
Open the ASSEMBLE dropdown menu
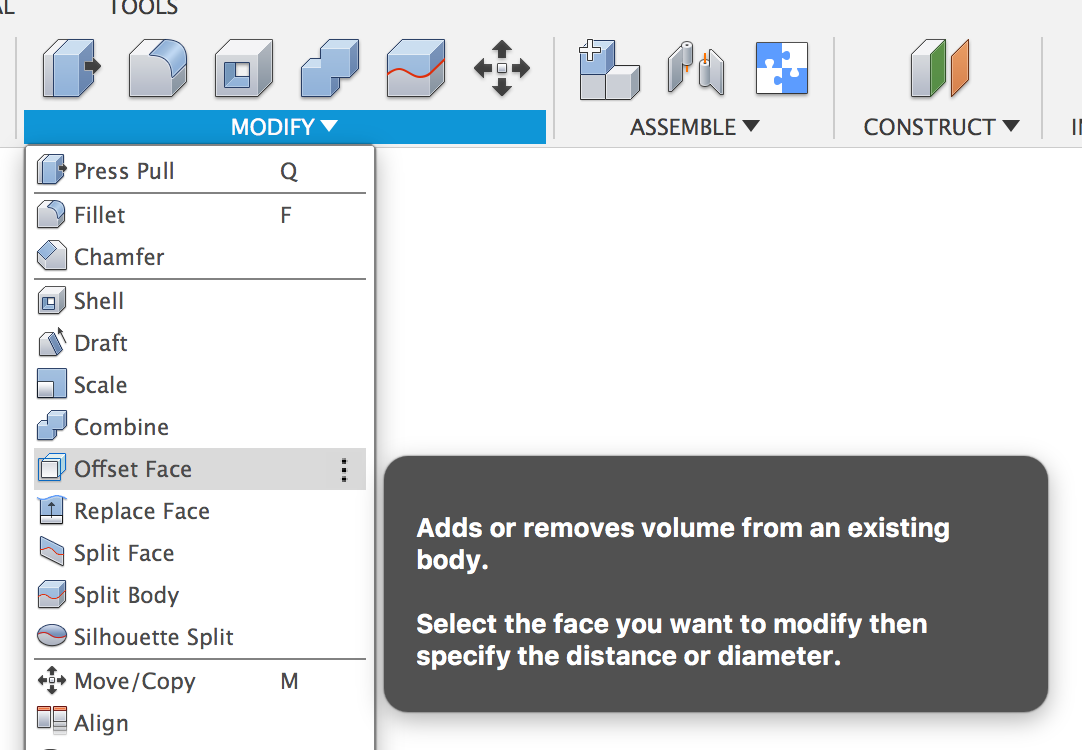tap(694, 127)
